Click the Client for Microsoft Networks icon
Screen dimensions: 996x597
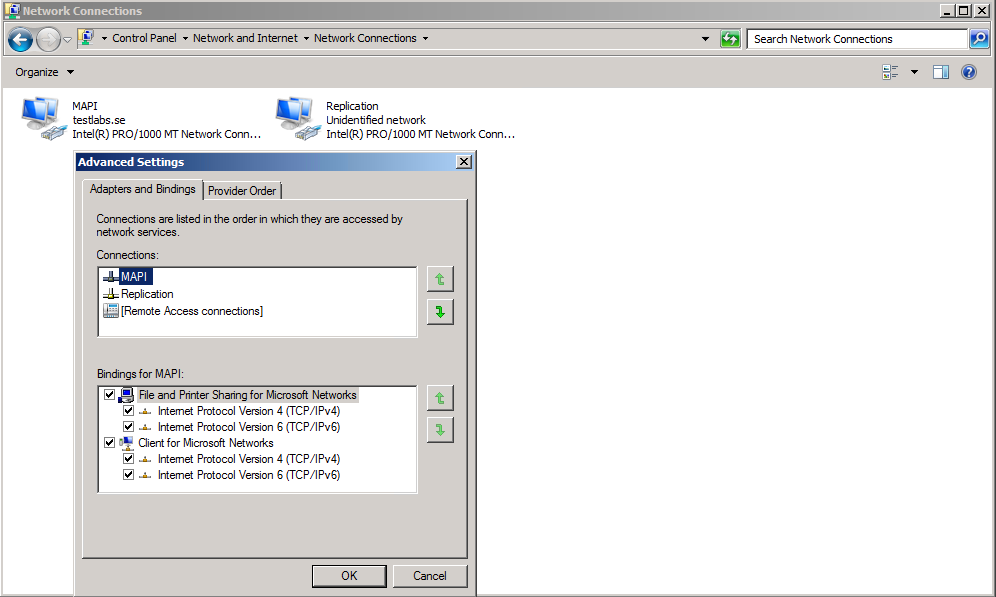[x=126, y=443]
